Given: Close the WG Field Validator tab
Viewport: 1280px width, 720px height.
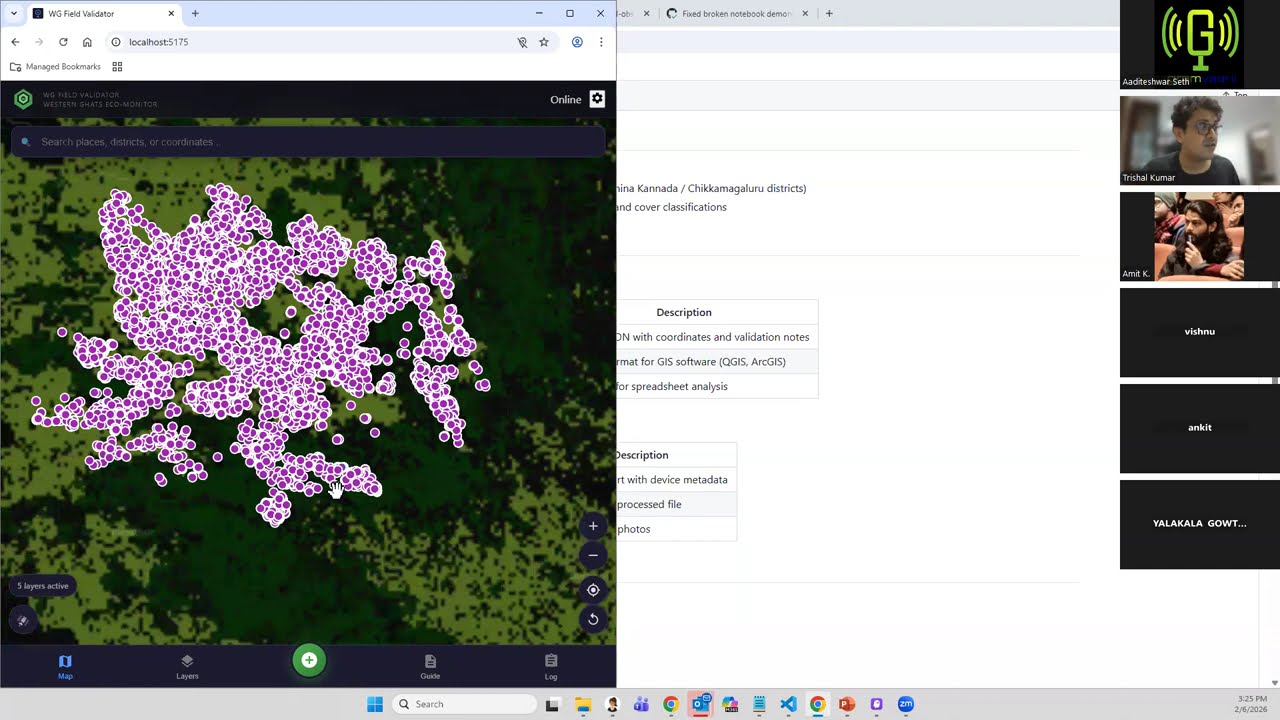Looking at the screenshot, I should [x=171, y=14].
